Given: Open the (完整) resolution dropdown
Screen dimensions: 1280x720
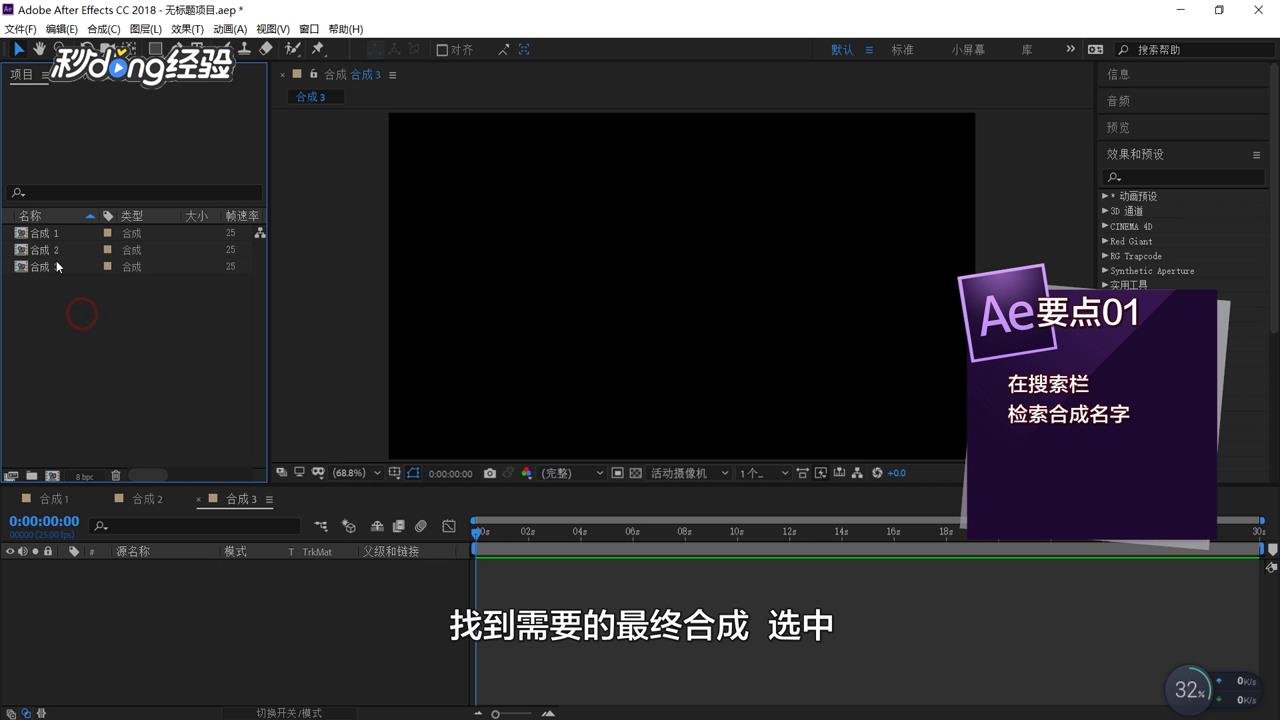Looking at the screenshot, I should point(571,473).
